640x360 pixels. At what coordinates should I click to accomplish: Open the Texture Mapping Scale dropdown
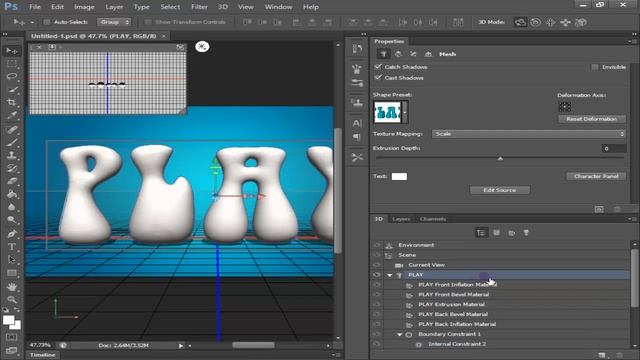529,134
